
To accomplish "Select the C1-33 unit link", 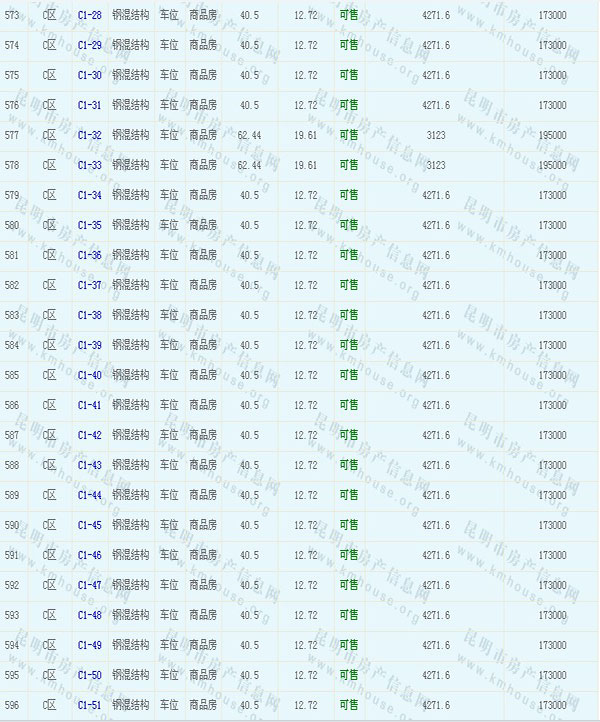I will tap(89, 165).
